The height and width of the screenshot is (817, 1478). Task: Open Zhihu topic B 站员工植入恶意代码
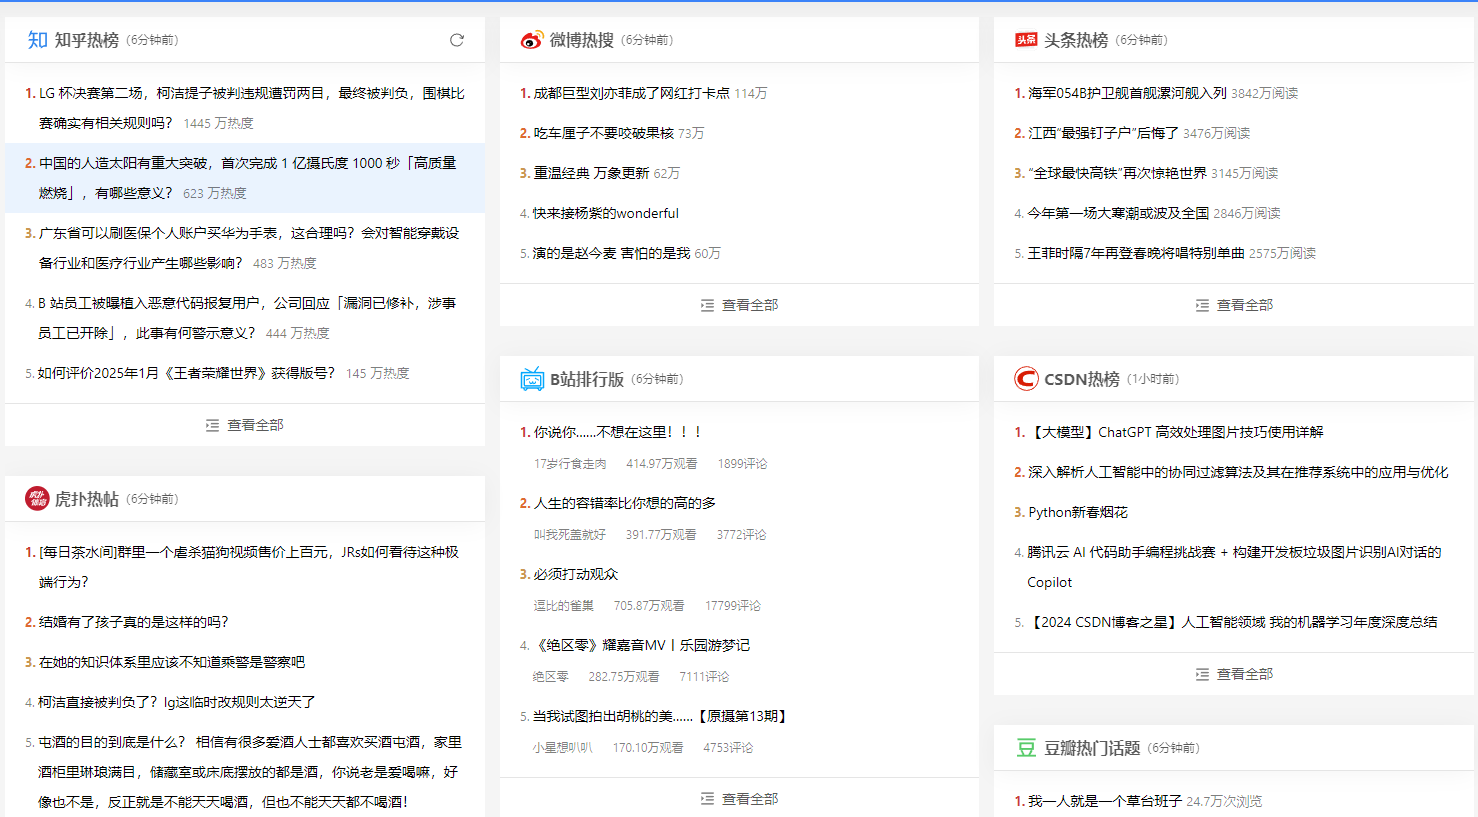click(x=245, y=318)
